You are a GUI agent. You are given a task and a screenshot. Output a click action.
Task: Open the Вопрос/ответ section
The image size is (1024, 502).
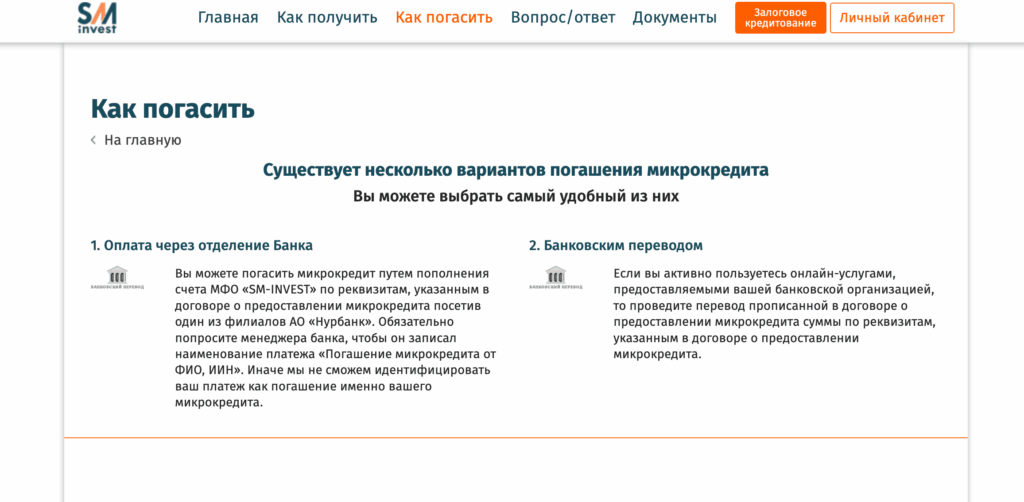[563, 17]
